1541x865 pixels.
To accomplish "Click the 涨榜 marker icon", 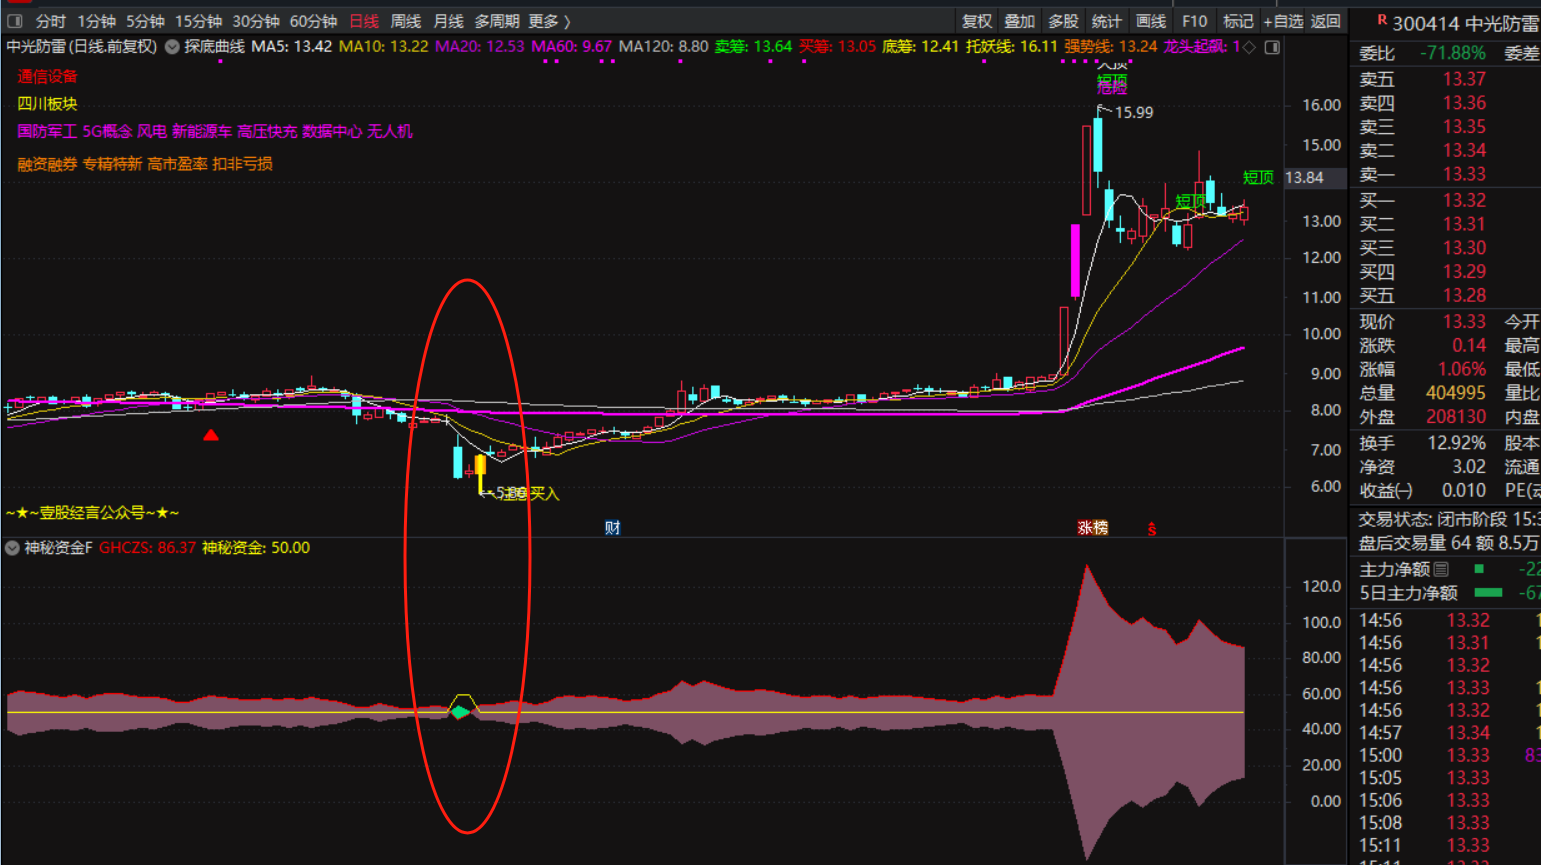I will pyautogui.click(x=1092, y=528).
